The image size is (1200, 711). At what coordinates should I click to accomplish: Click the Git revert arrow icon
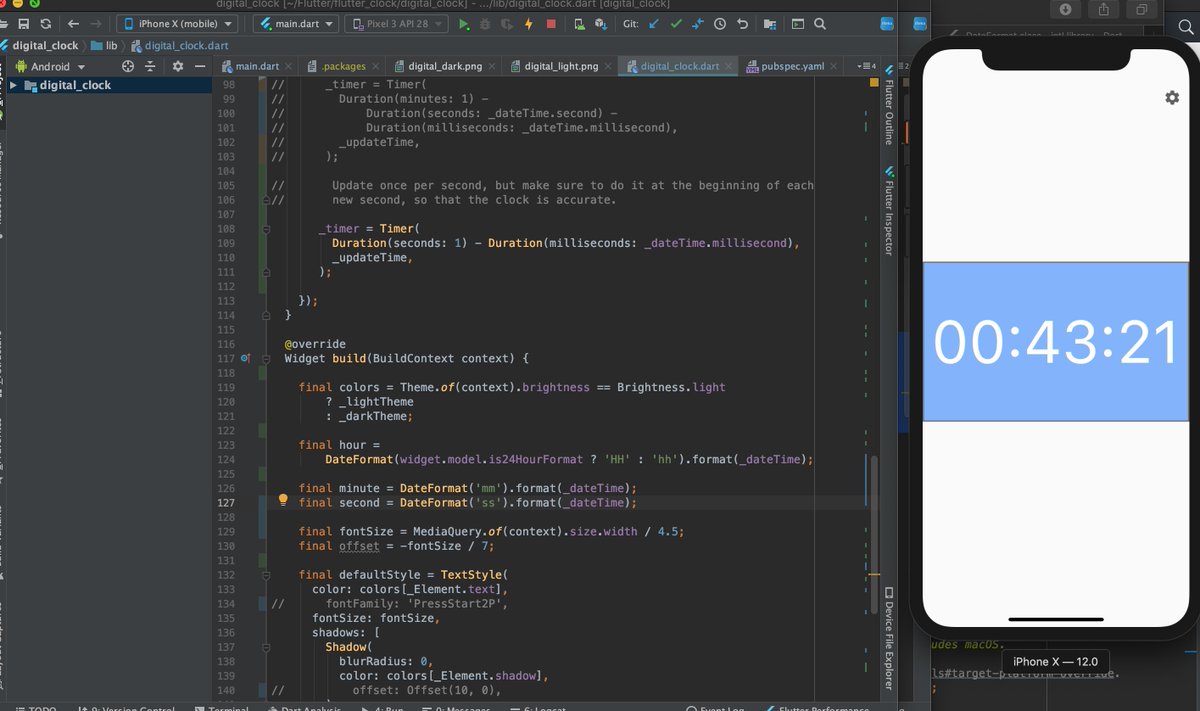(742, 23)
